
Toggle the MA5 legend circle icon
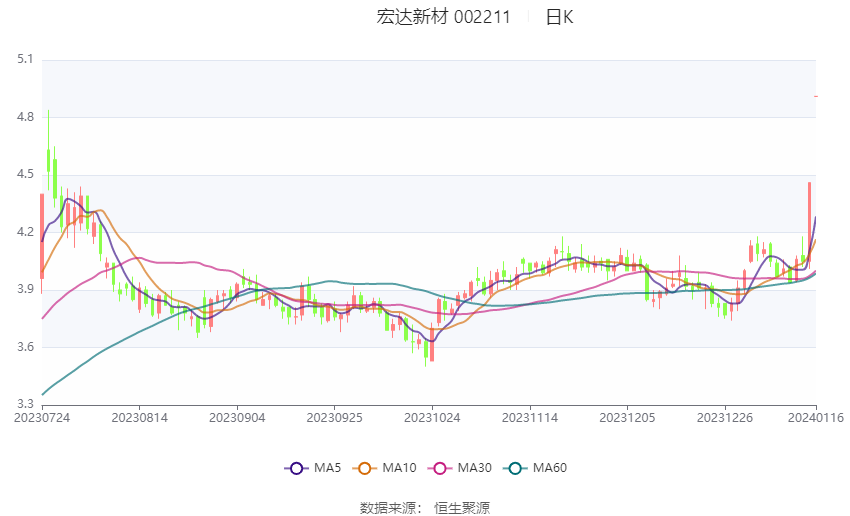point(296,468)
